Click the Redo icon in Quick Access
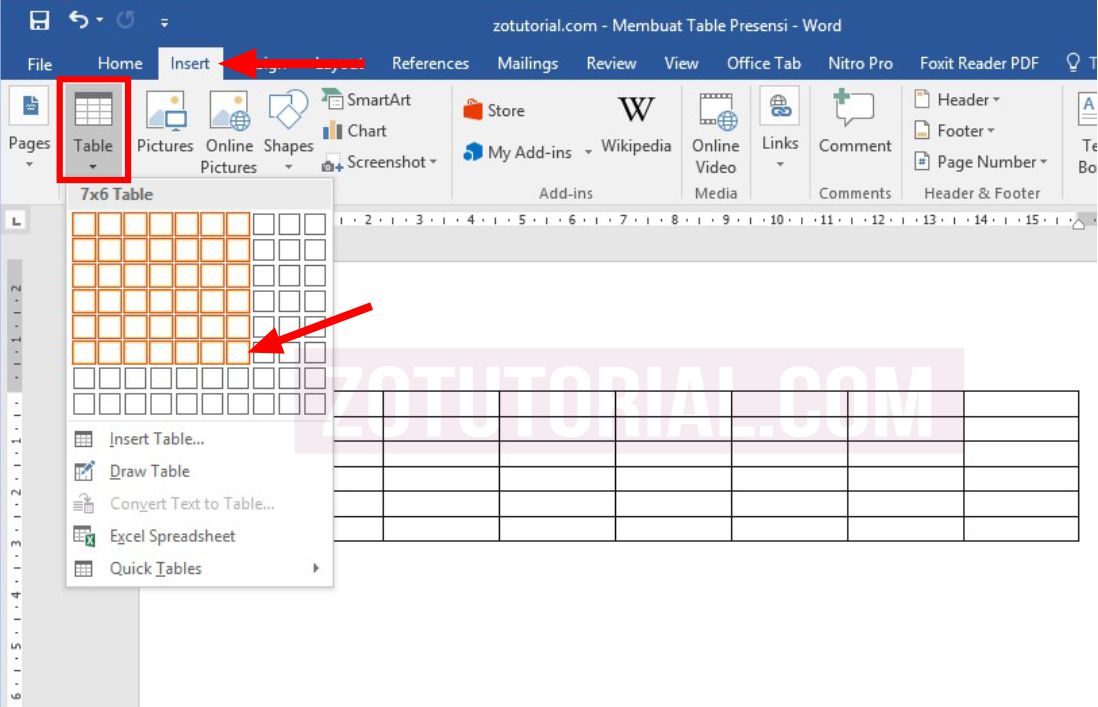This screenshot has width=1098, height=707. point(125,20)
